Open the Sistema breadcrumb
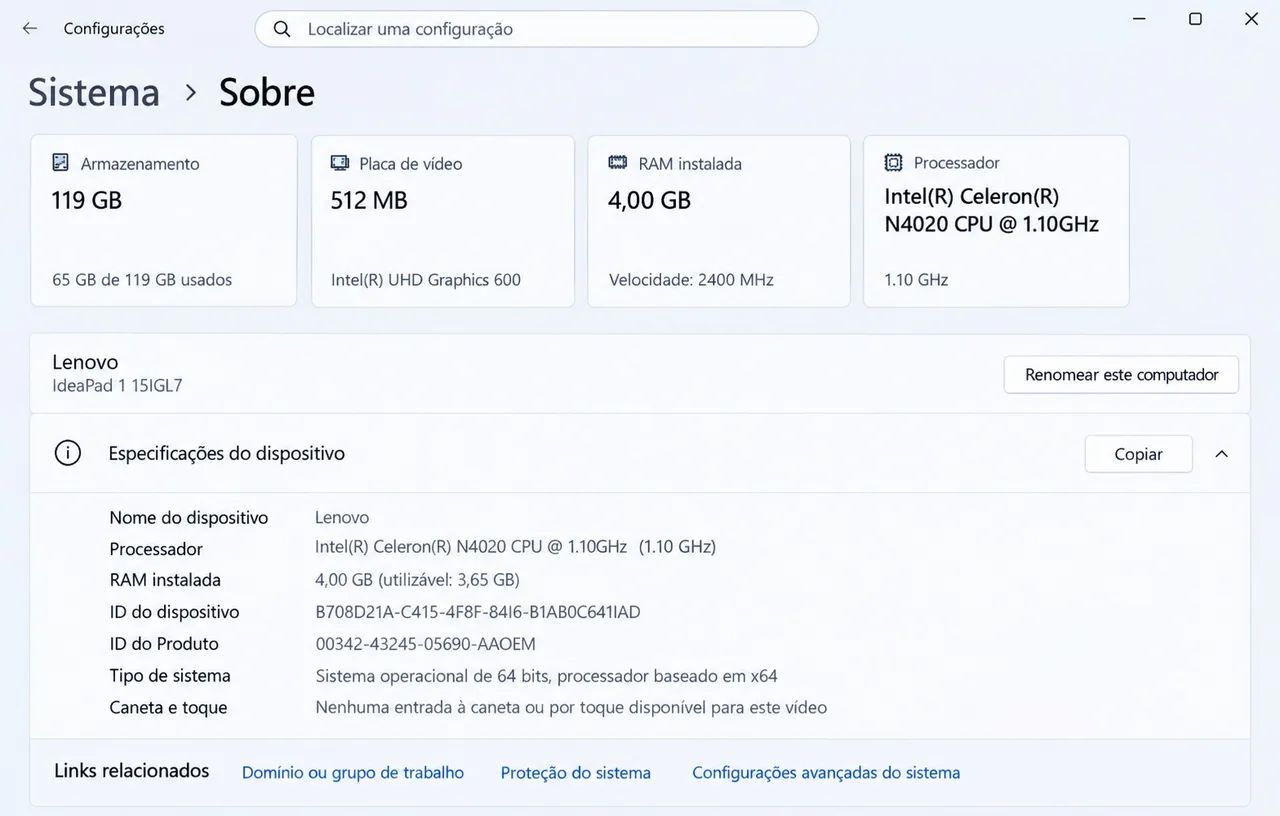The image size is (1280, 816). coord(94,92)
